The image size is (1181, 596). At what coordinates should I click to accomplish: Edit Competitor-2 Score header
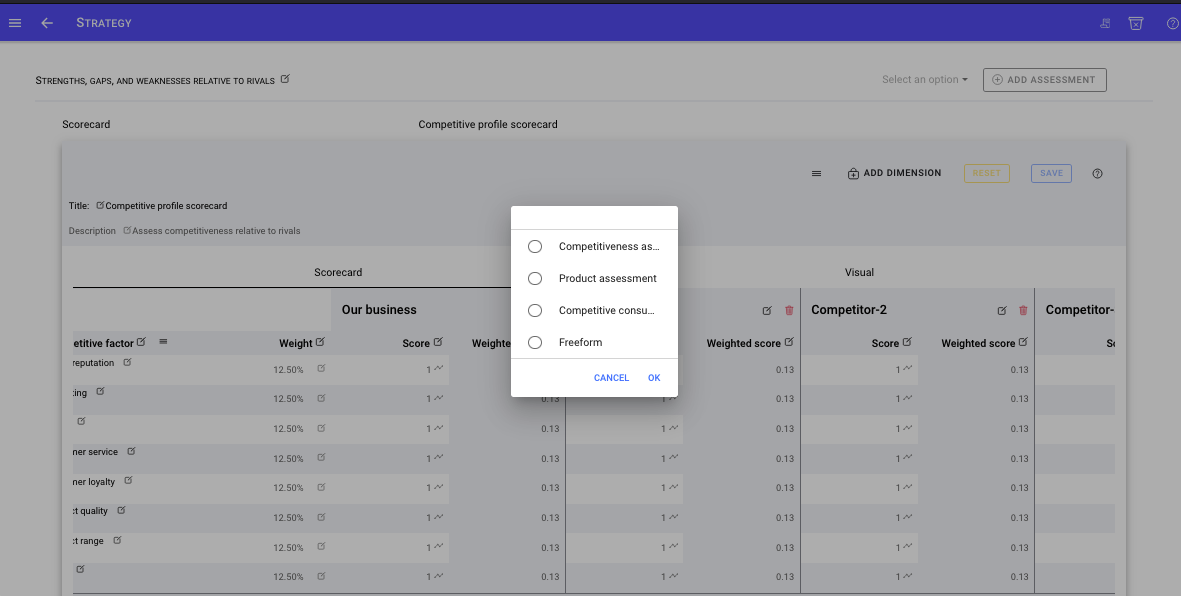tap(907, 342)
